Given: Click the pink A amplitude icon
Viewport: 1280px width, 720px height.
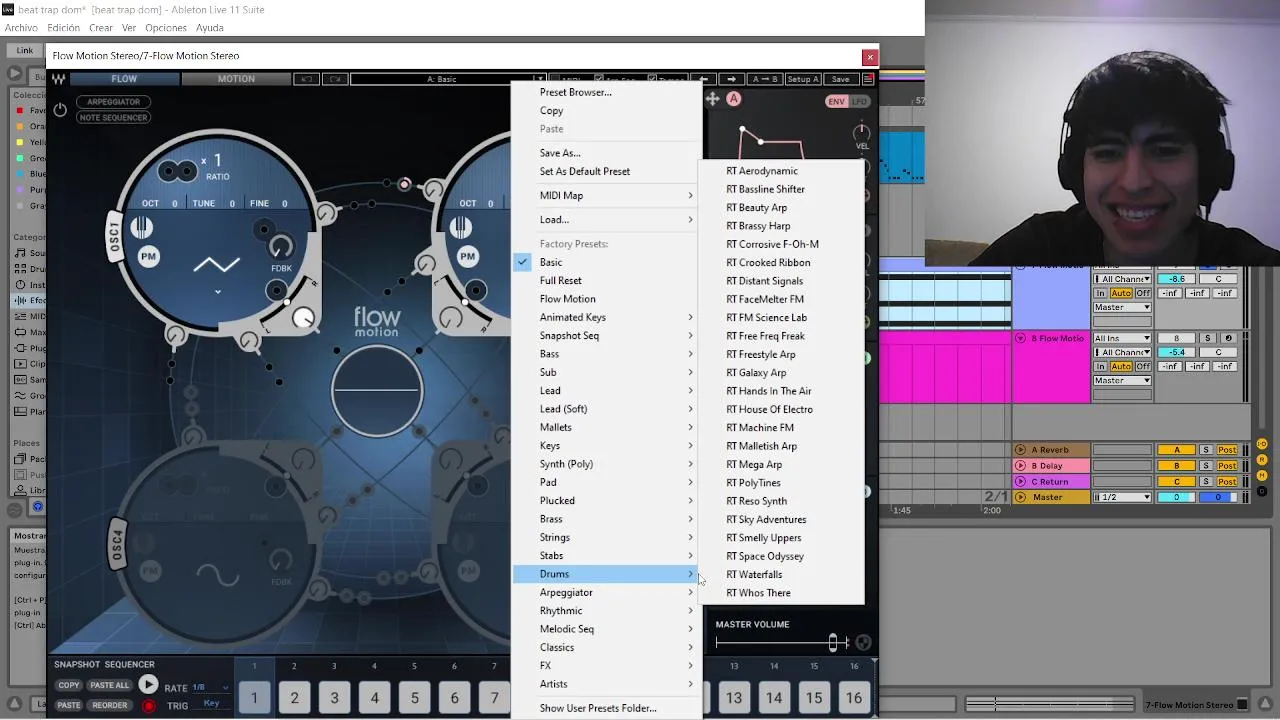Looking at the screenshot, I should click(734, 99).
